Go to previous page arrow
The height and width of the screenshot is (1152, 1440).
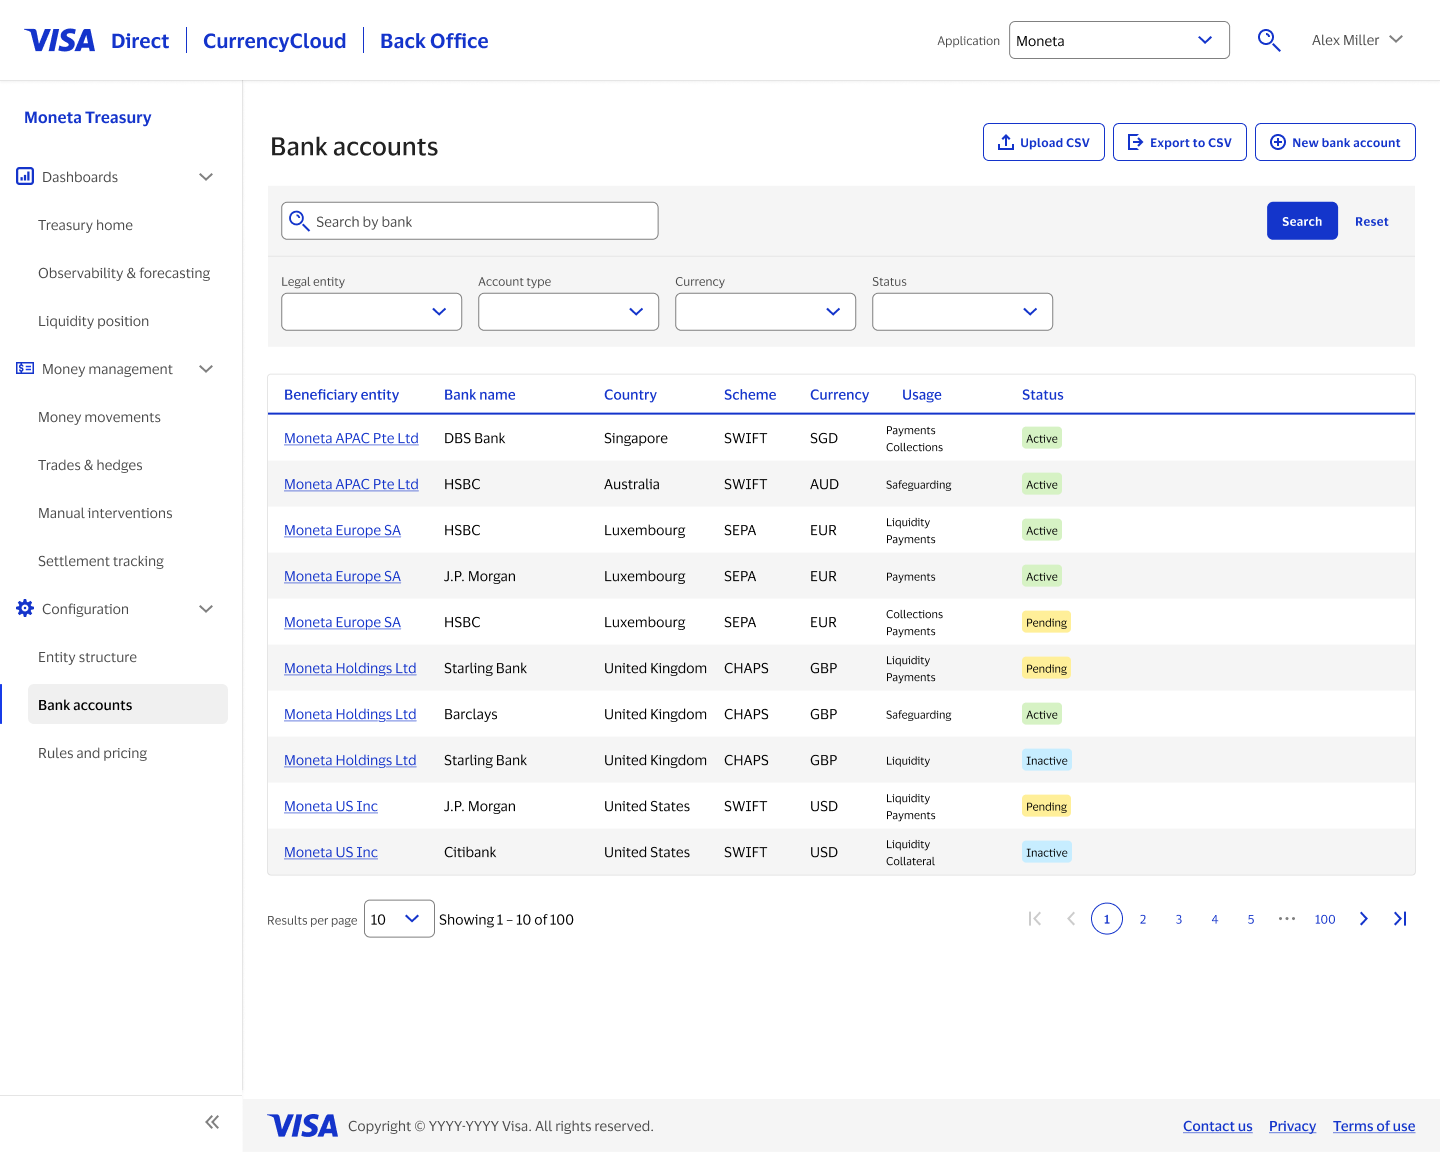coord(1071,919)
